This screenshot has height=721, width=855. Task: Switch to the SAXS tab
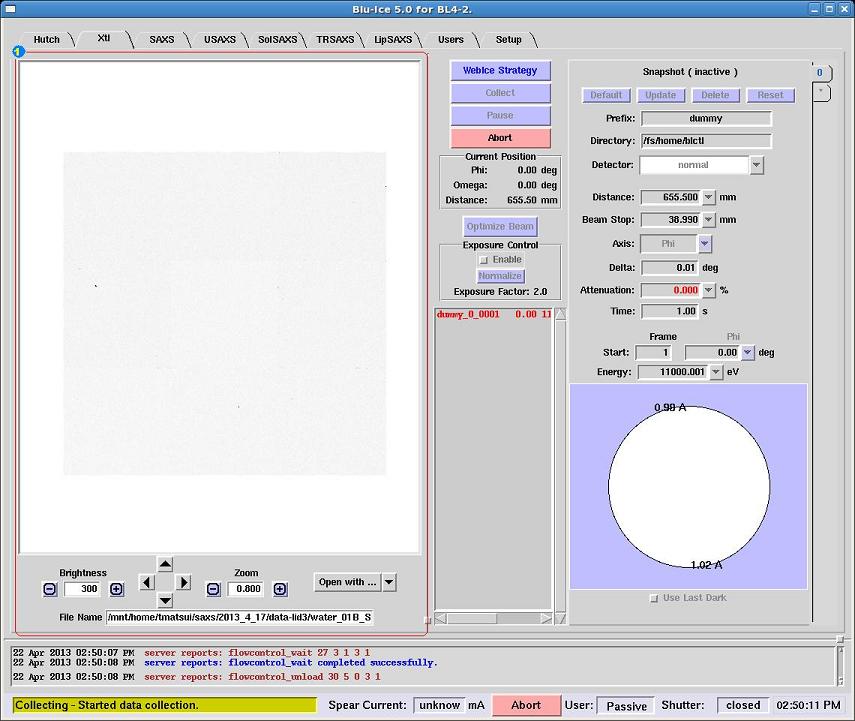pos(161,40)
